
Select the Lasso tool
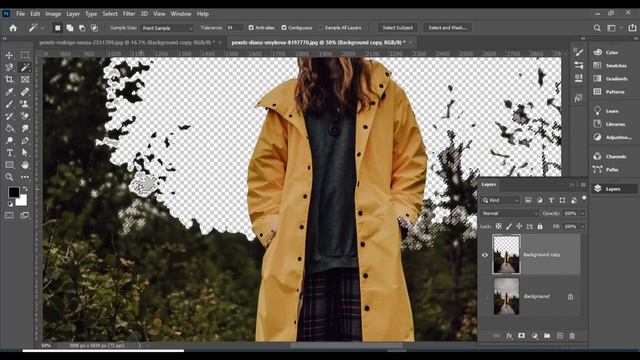pyautogui.click(x=9, y=67)
